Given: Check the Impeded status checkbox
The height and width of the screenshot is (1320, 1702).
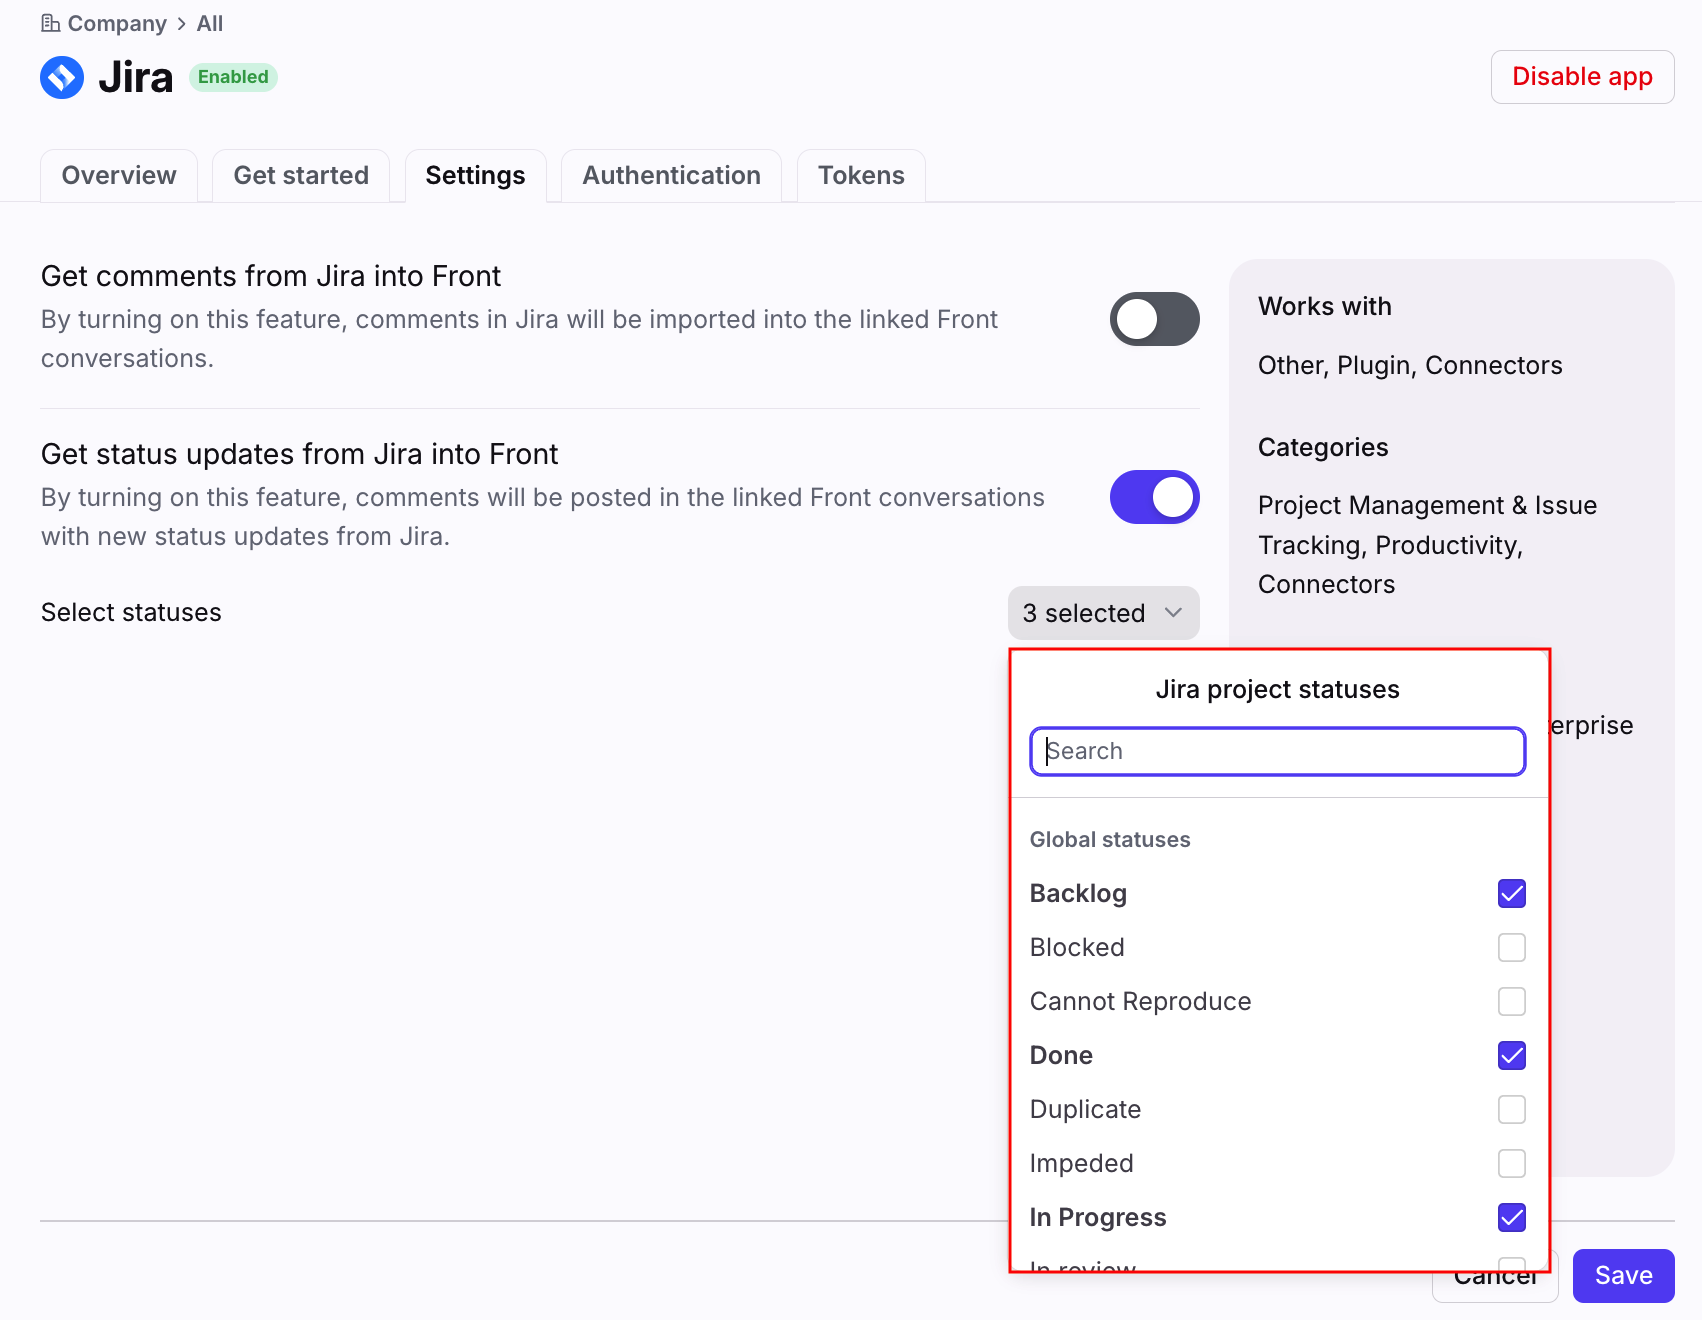Looking at the screenshot, I should [x=1511, y=1163].
